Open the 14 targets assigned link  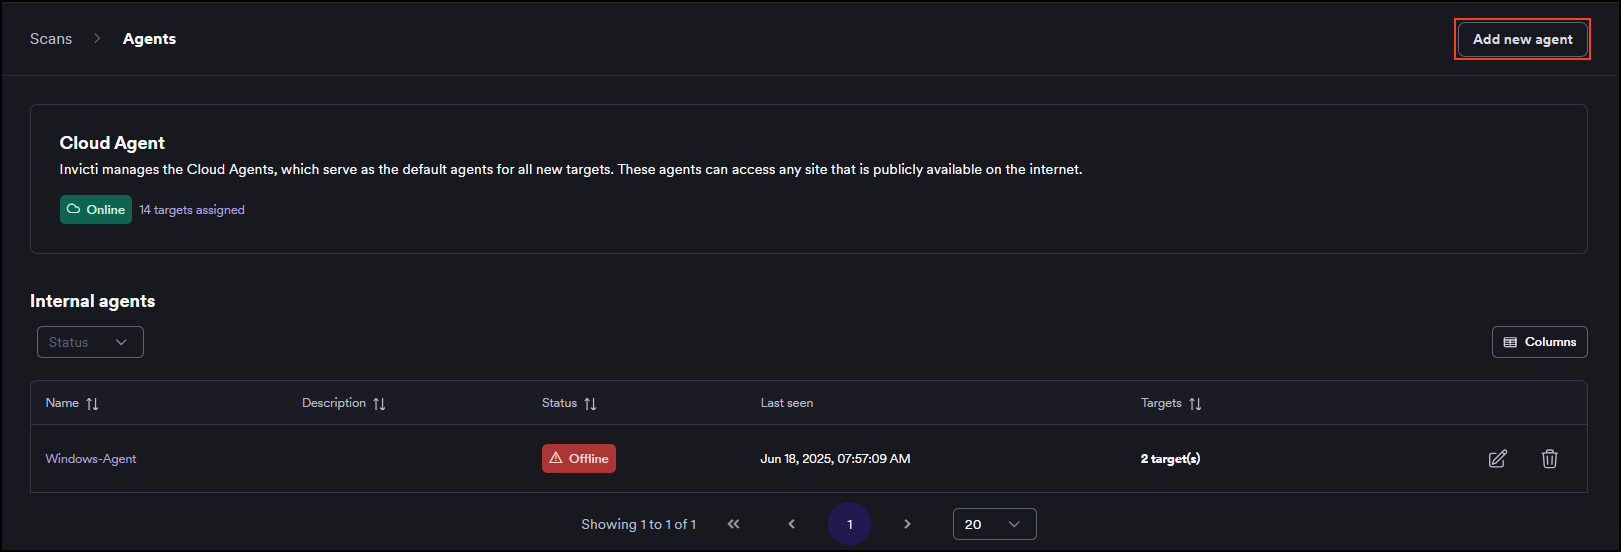tap(192, 210)
